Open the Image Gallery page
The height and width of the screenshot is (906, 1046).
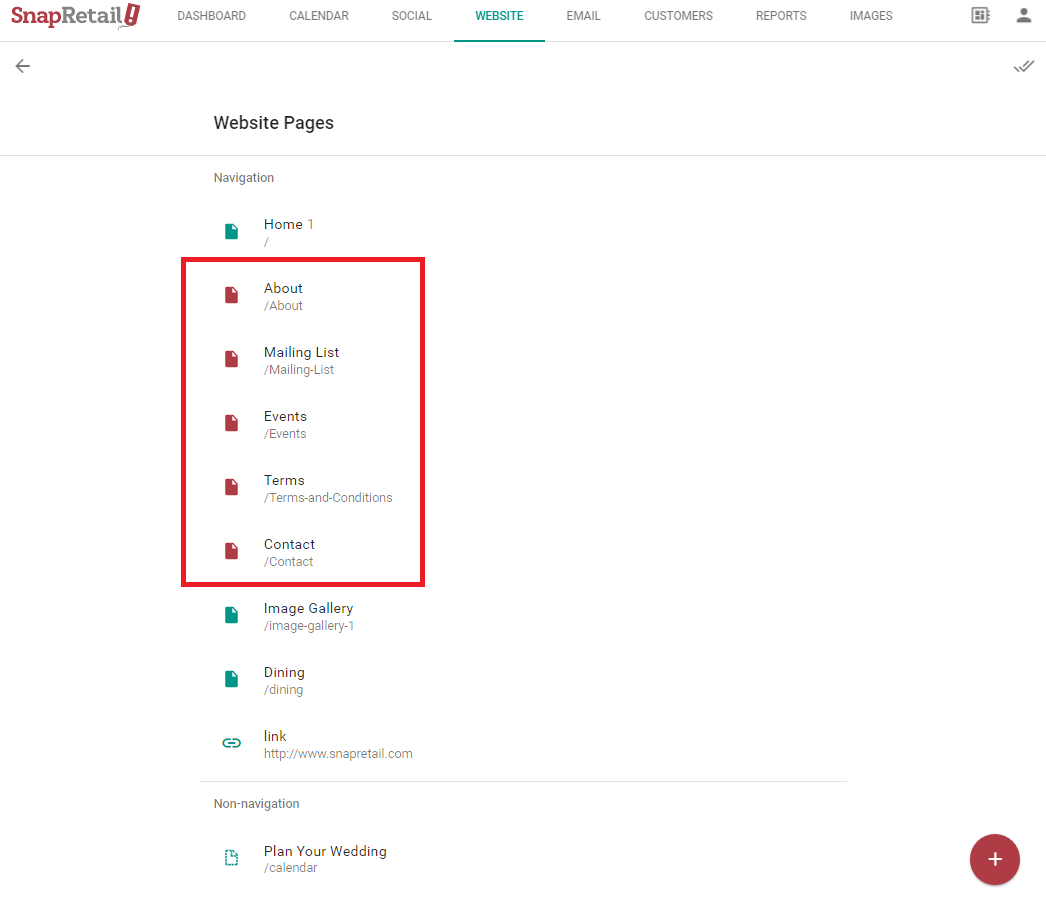point(308,616)
